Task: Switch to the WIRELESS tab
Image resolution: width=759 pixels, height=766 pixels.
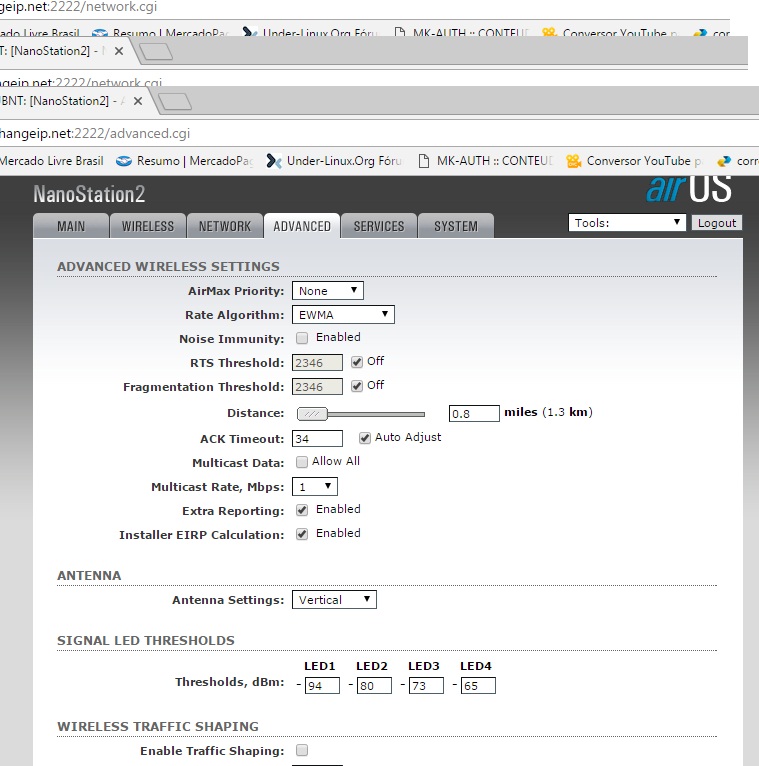Action: tap(148, 226)
